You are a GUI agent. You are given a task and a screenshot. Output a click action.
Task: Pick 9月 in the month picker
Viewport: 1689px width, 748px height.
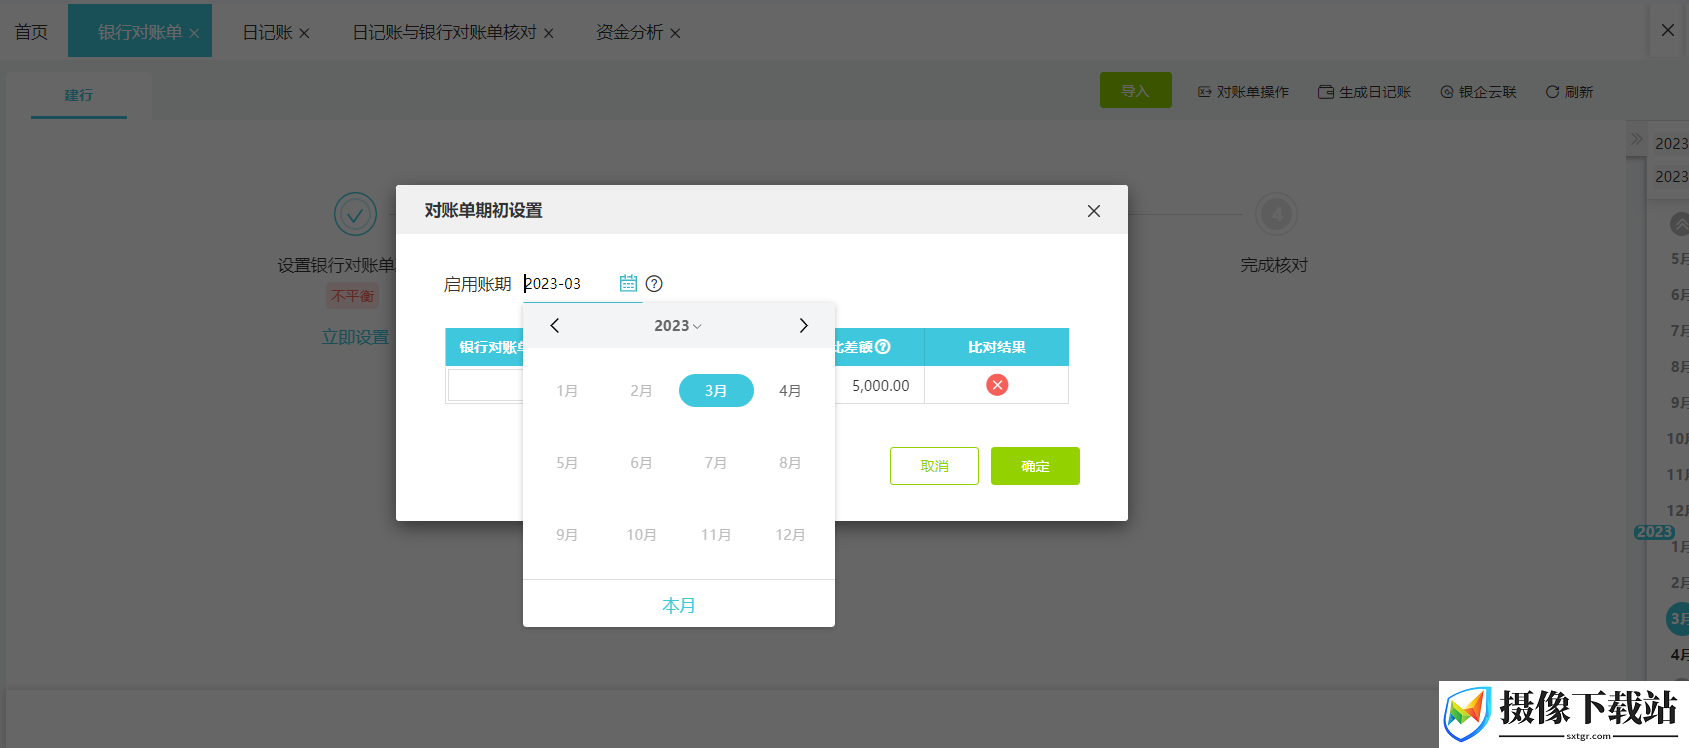pos(567,535)
